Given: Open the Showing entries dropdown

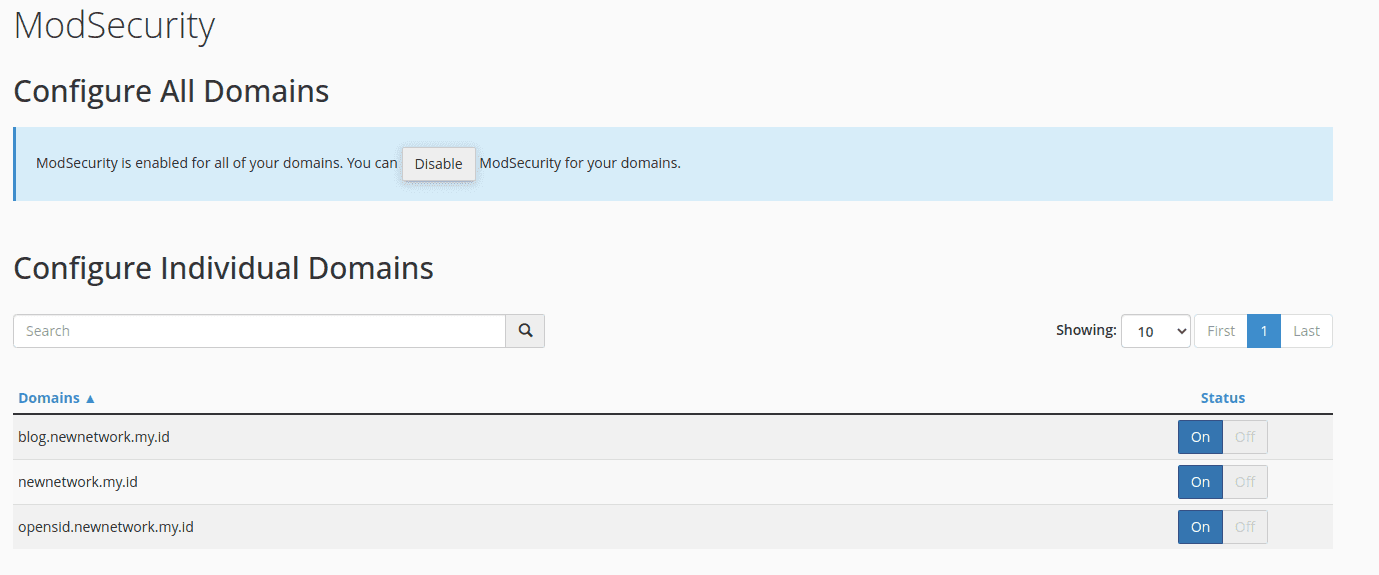Looking at the screenshot, I should 1156,331.
